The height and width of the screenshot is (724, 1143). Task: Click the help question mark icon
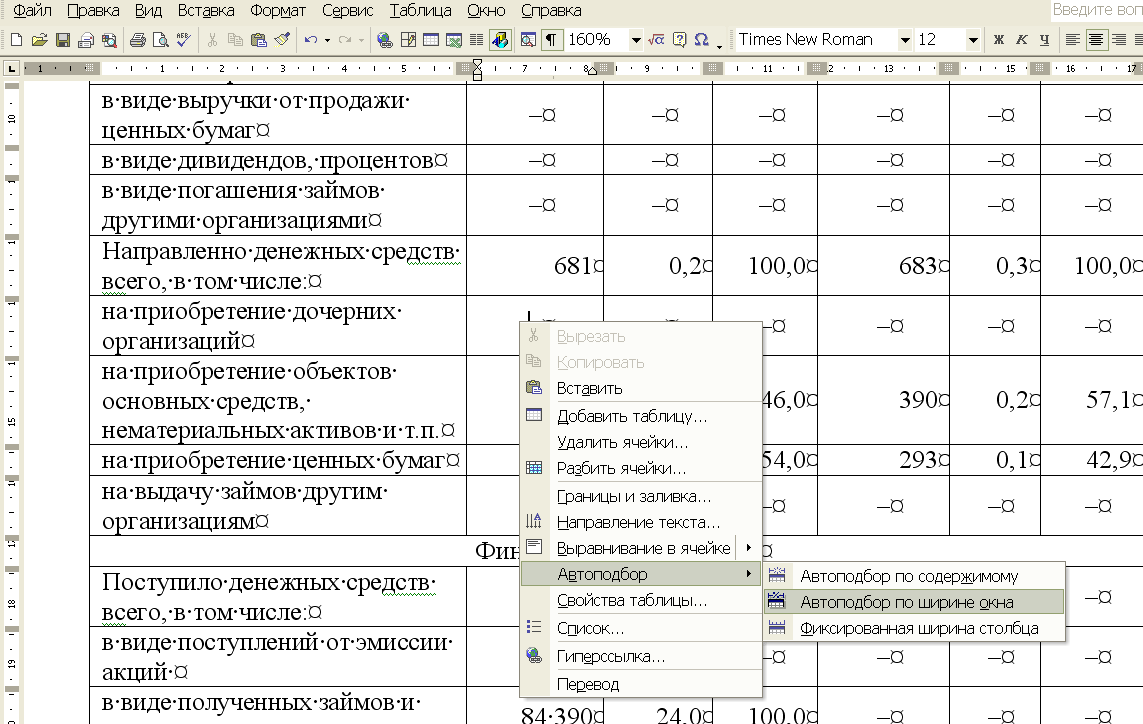tap(679, 40)
